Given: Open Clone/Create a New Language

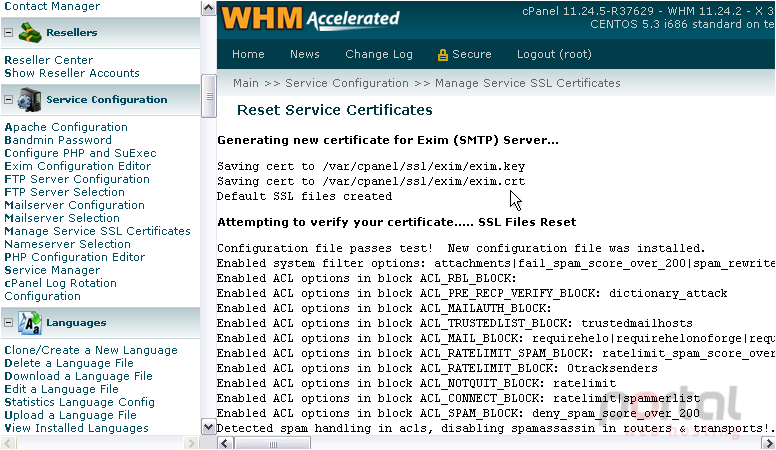Looking at the screenshot, I should tap(91, 350).
